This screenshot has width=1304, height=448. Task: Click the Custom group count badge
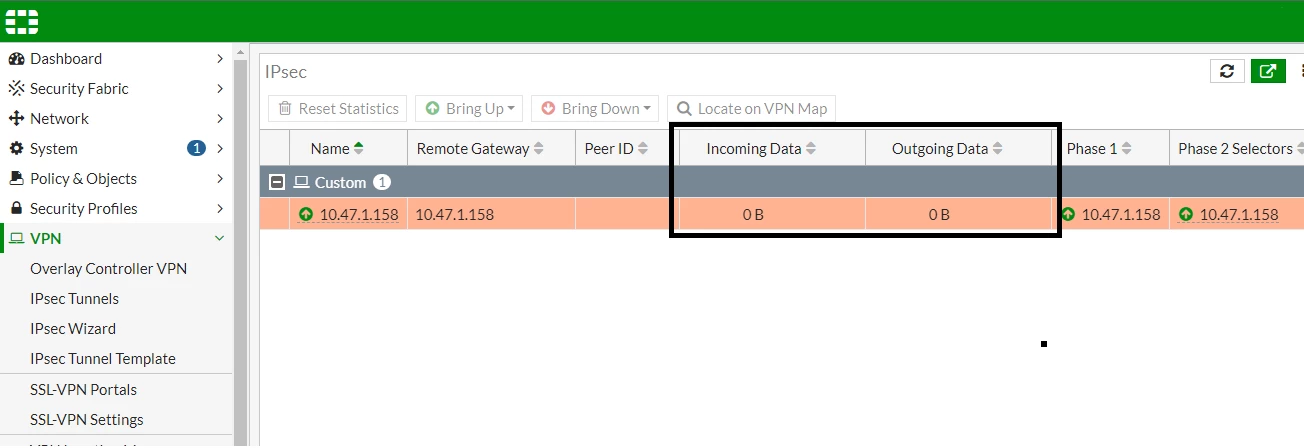[381, 183]
